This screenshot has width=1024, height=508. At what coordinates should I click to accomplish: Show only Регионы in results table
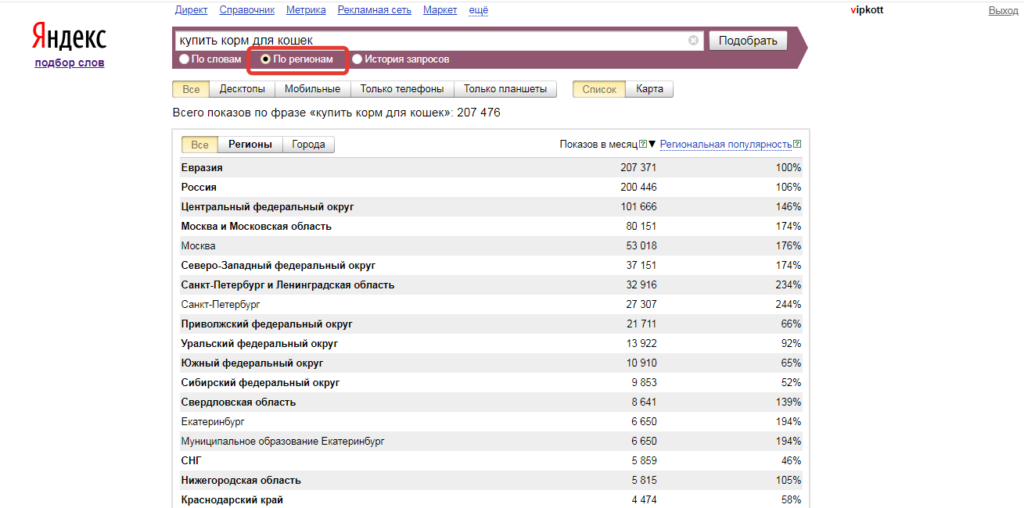(250, 144)
